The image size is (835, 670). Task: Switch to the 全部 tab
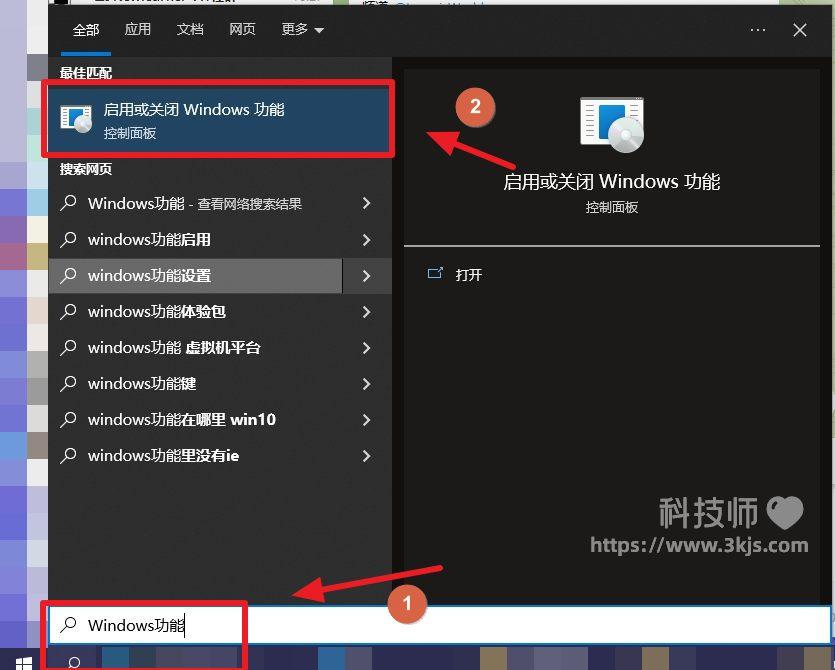(86, 29)
